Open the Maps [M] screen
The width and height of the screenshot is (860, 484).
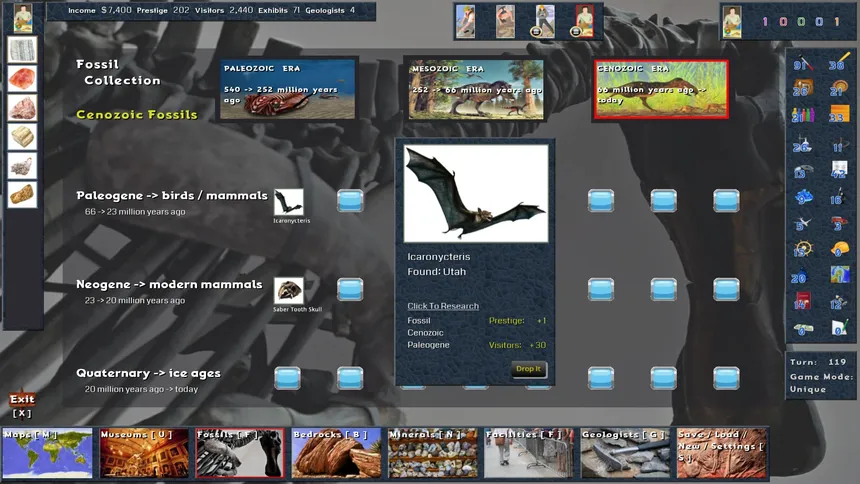(x=48, y=453)
